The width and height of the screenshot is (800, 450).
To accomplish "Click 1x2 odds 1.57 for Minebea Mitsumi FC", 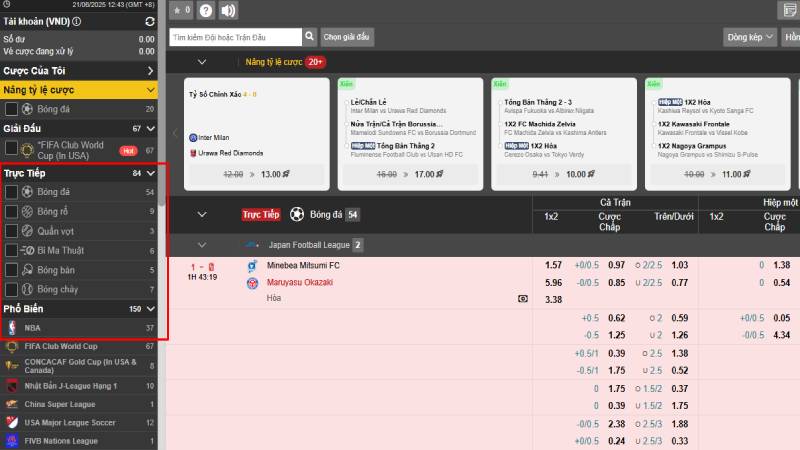I will (553, 265).
